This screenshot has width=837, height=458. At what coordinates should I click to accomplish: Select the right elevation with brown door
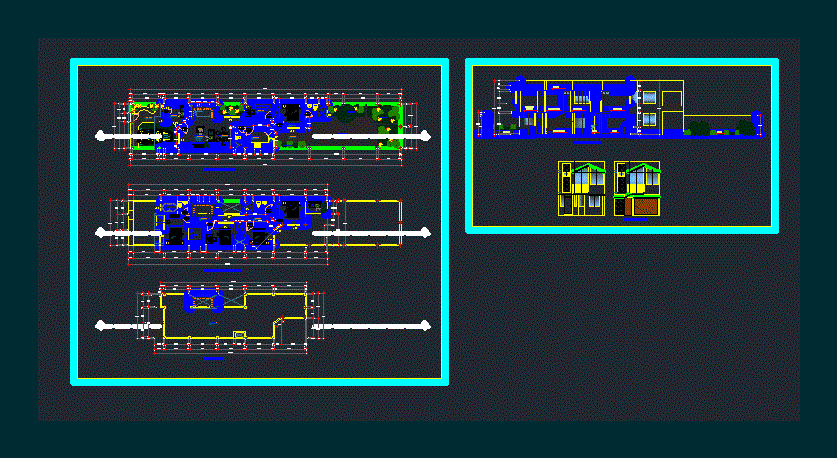click(x=637, y=189)
